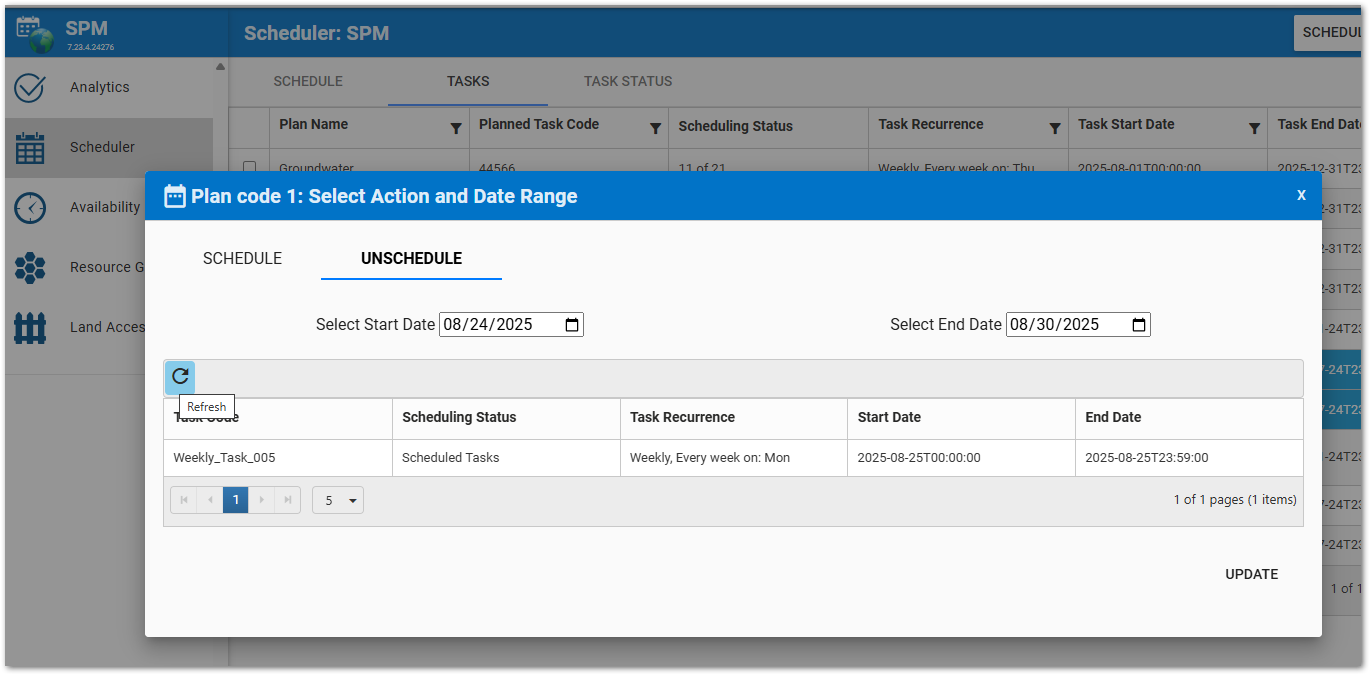The height and width of the screenshot is (675, 1370).
Task: Open the Plan Name filter funnel
Action: pos(457,128)
